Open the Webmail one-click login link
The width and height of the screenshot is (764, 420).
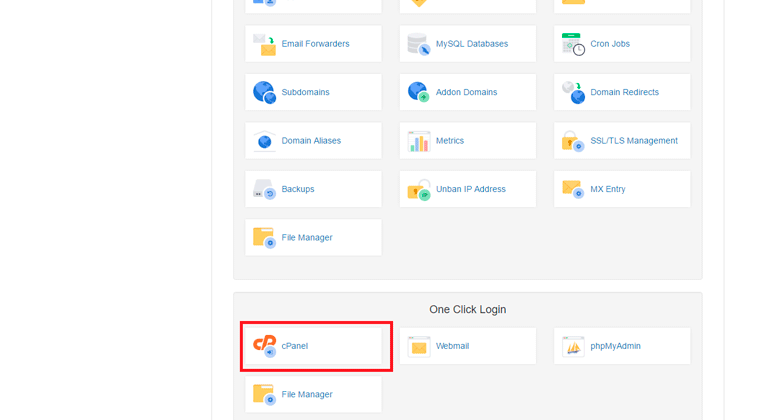pyautogui.click(x=452, y=346)
